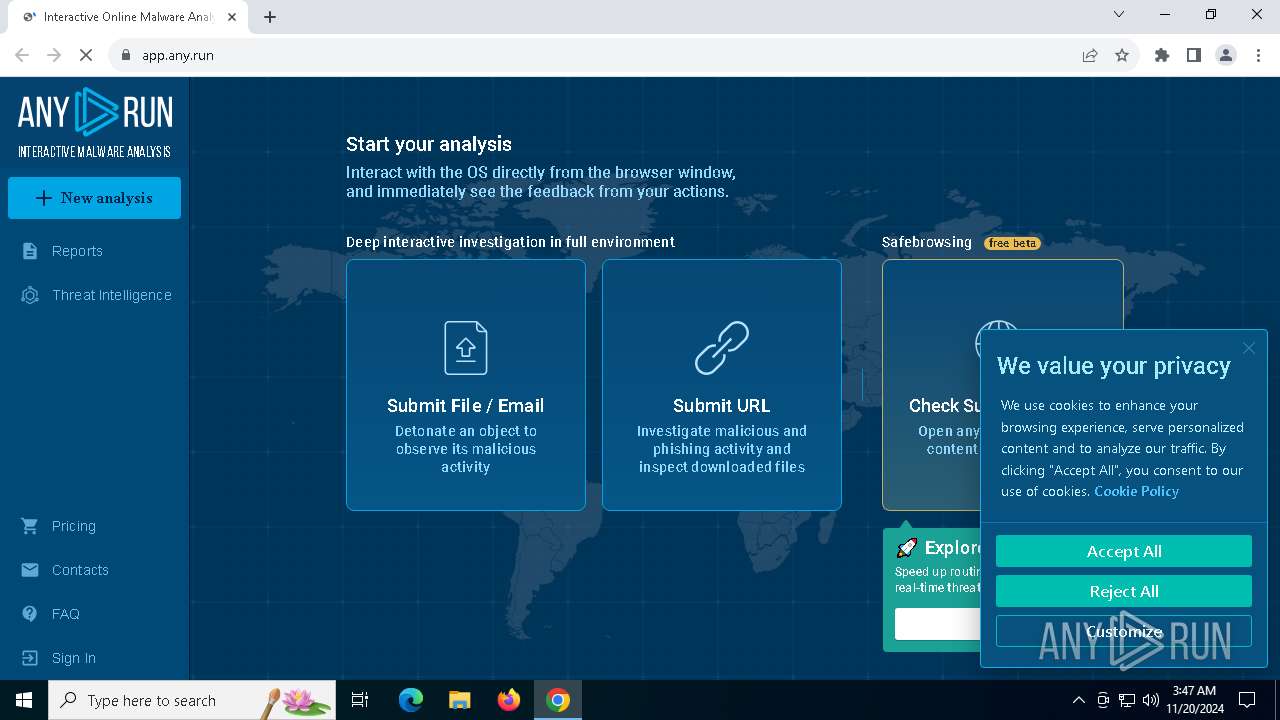This screenshot has width=1280, height=720.
Task: Open the volume control
Action: point(1151,700)
